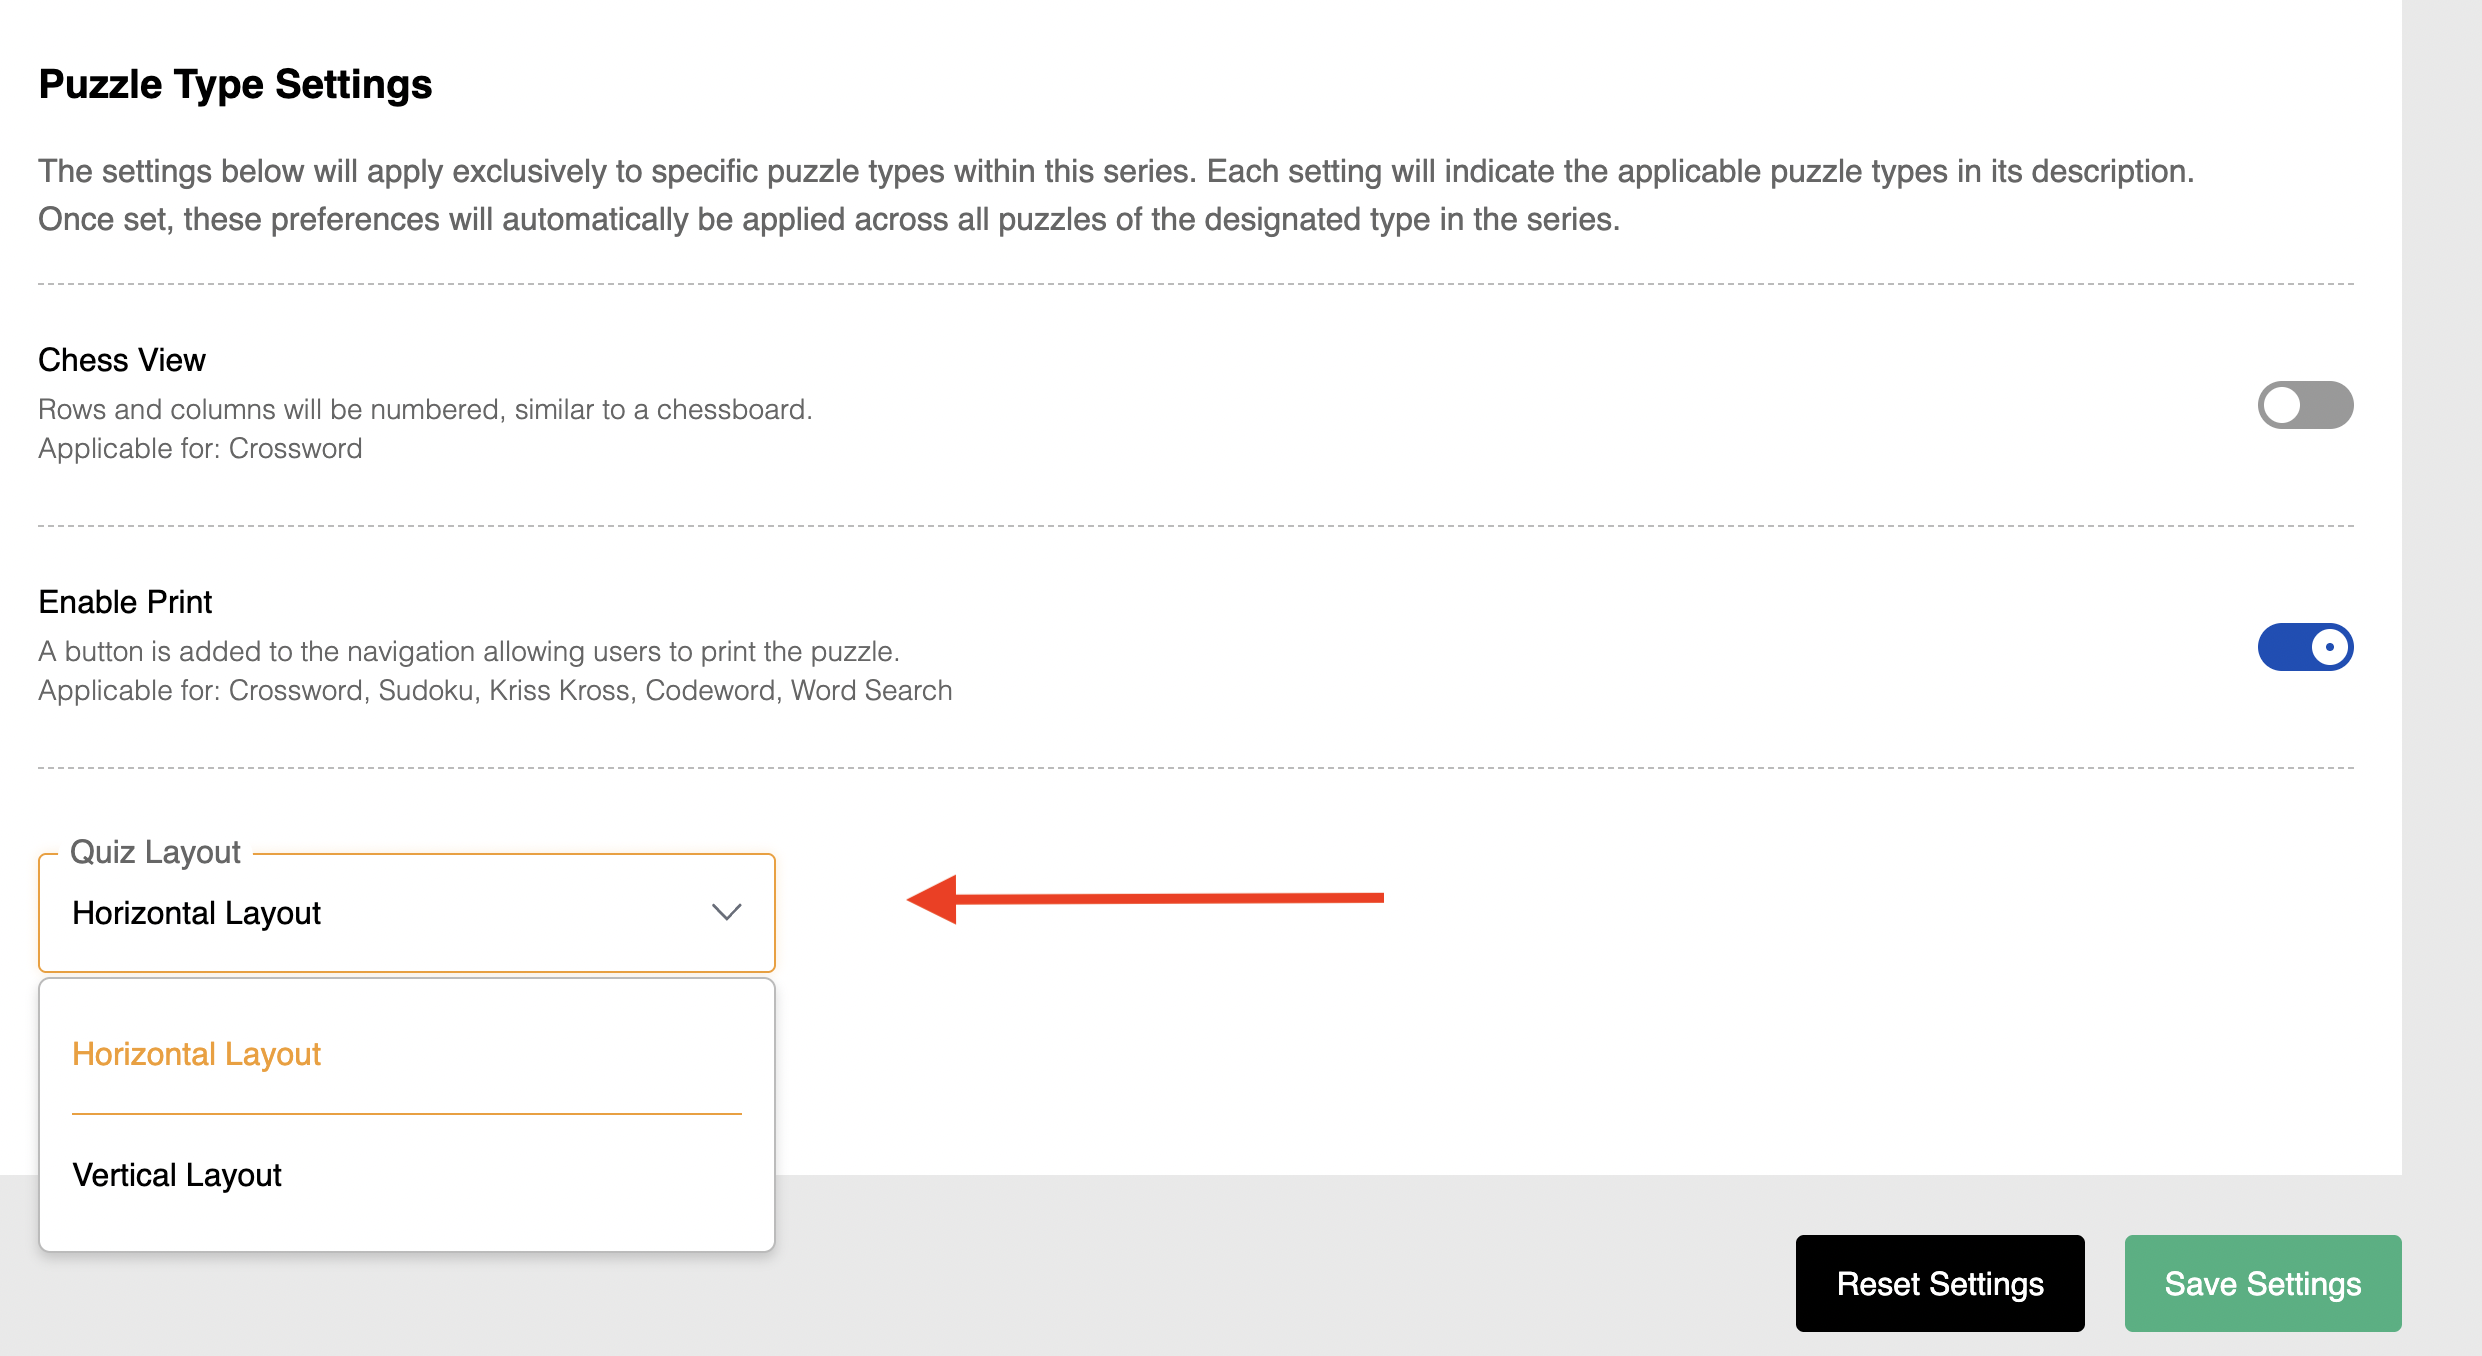Click the Quiz Layout field label
Screen dimensions: 2482x1356
pyautogui.click(x=155, y=852)
